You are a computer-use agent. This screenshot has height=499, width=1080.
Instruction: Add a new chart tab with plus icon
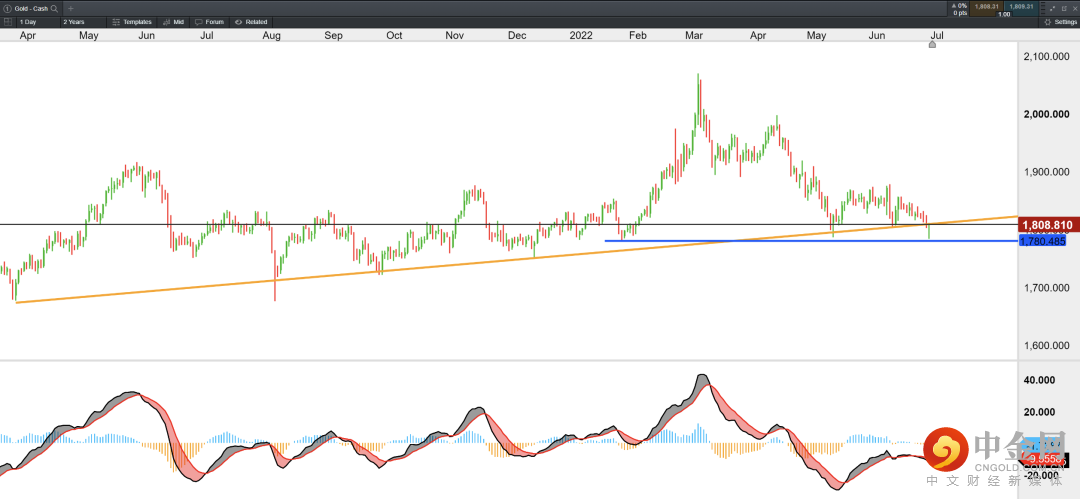[x=70, y=8]
